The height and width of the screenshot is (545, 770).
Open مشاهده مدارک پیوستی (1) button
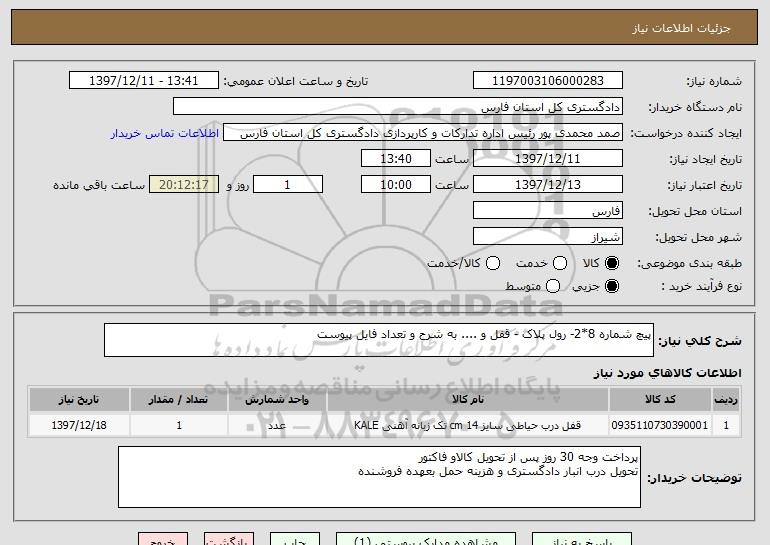[x=426, y=539]
